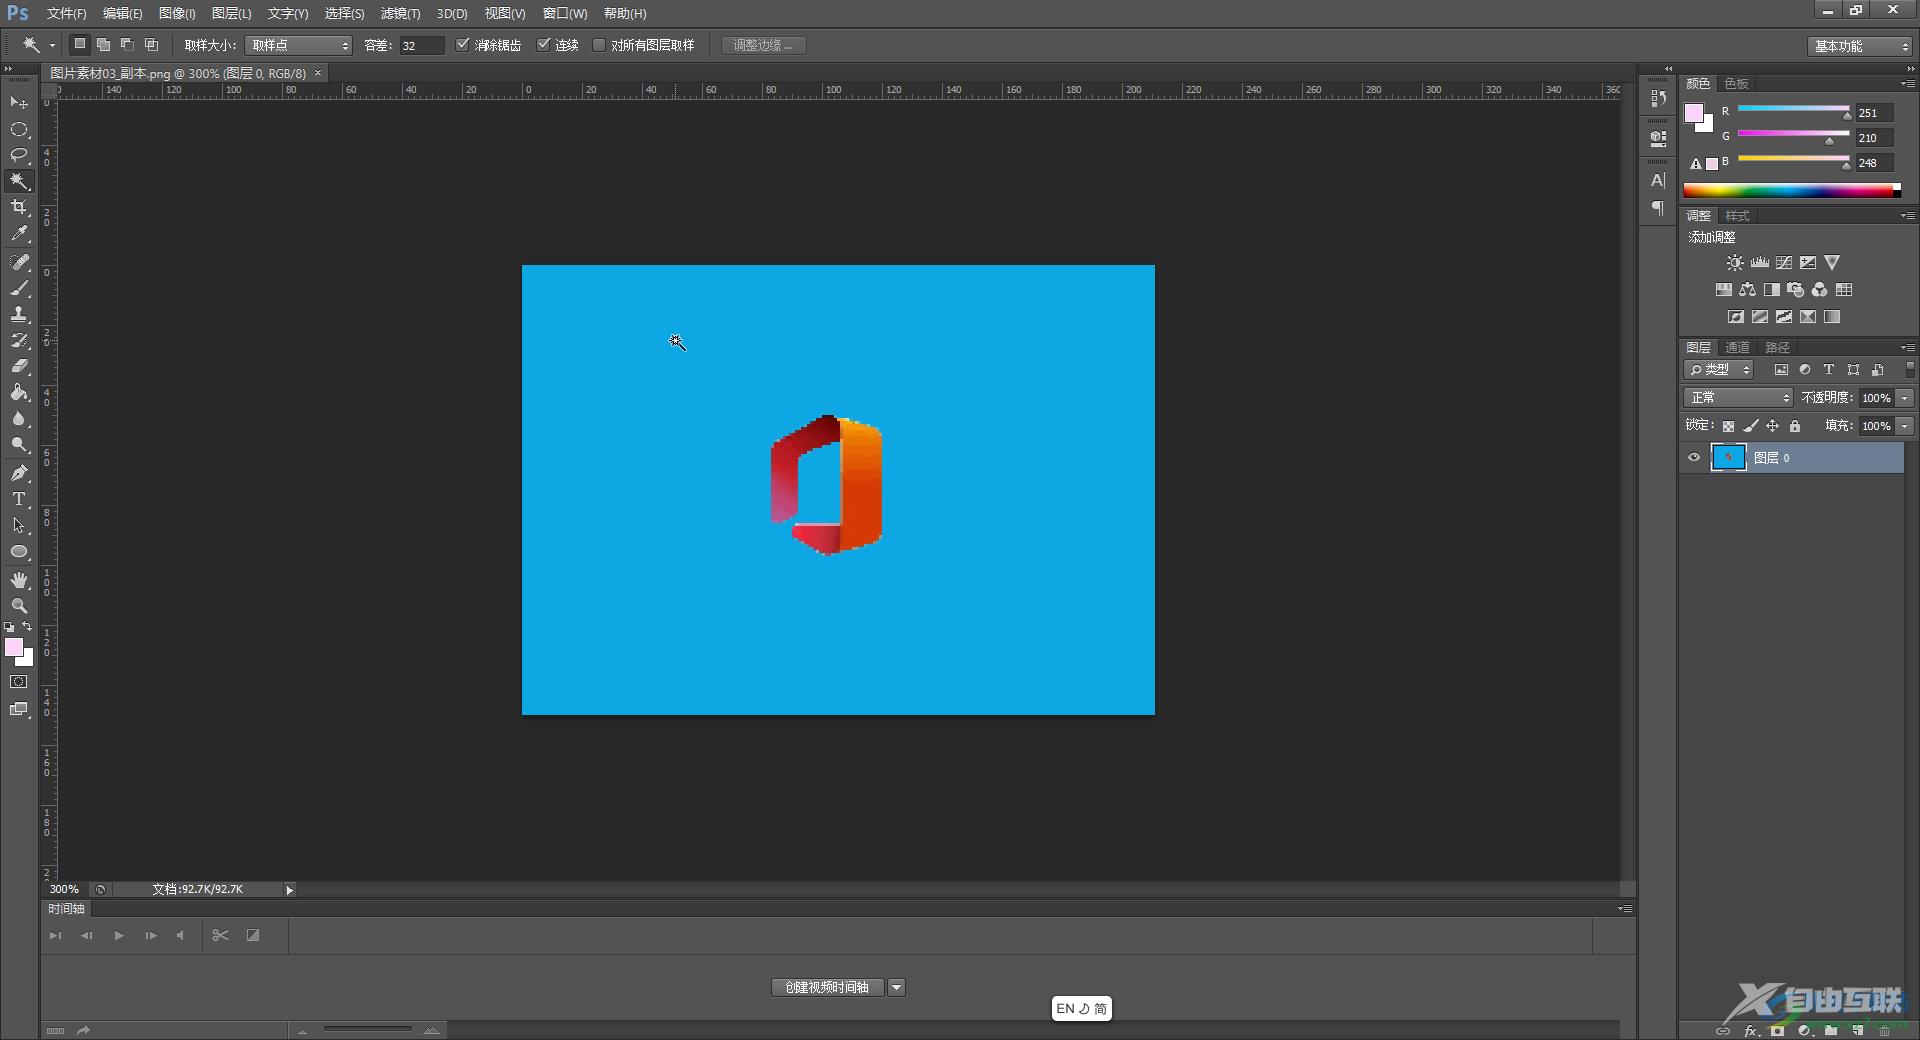Select the Horizontal Type tool
The width and height of the screenshot is (1920, 1040).
pyautogui.click(x=18, y=499)
